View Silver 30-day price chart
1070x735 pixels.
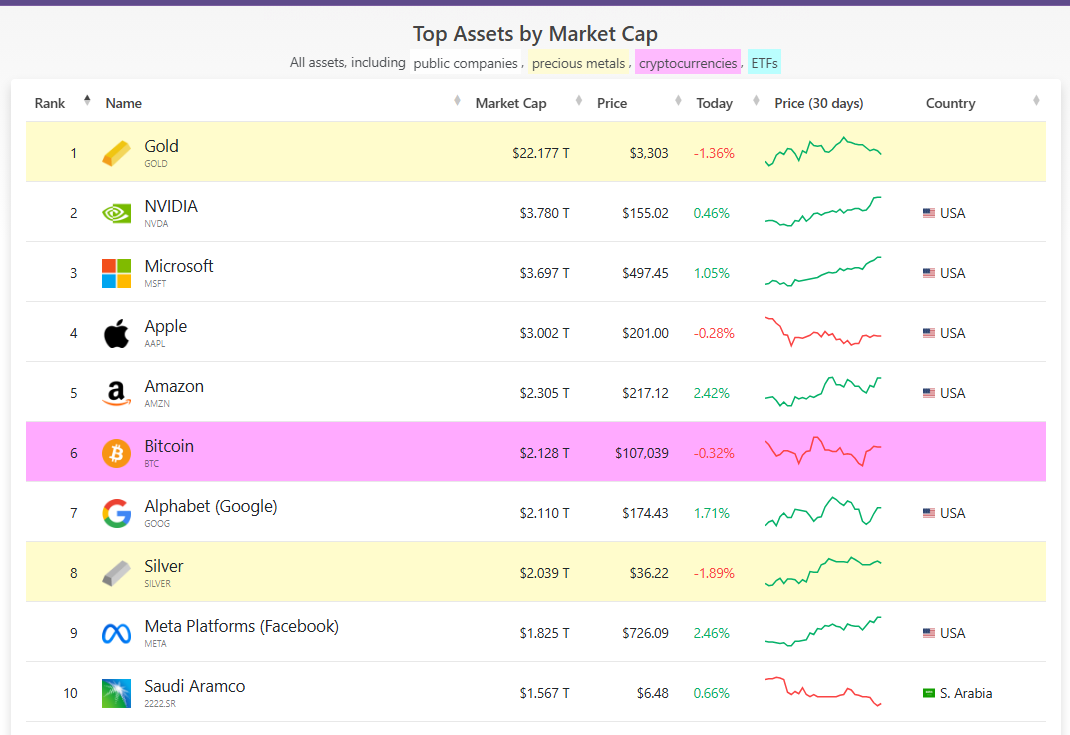(823, 572)
